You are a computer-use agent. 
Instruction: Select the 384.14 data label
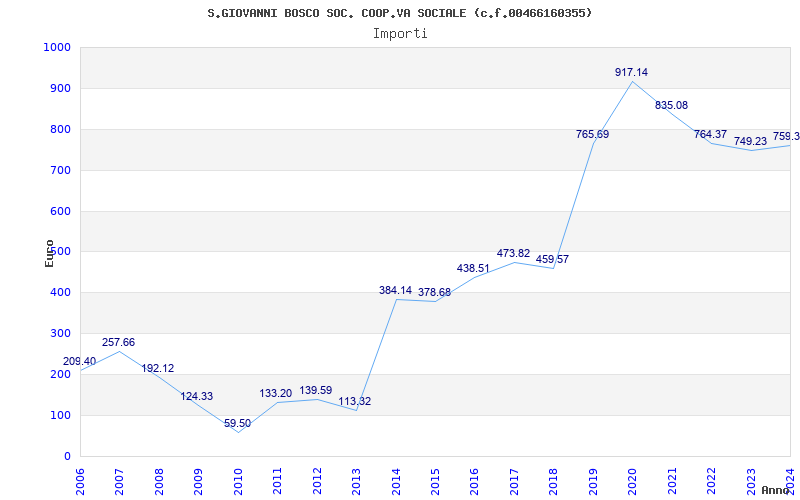pyautogui.click(x=395, y=291)
